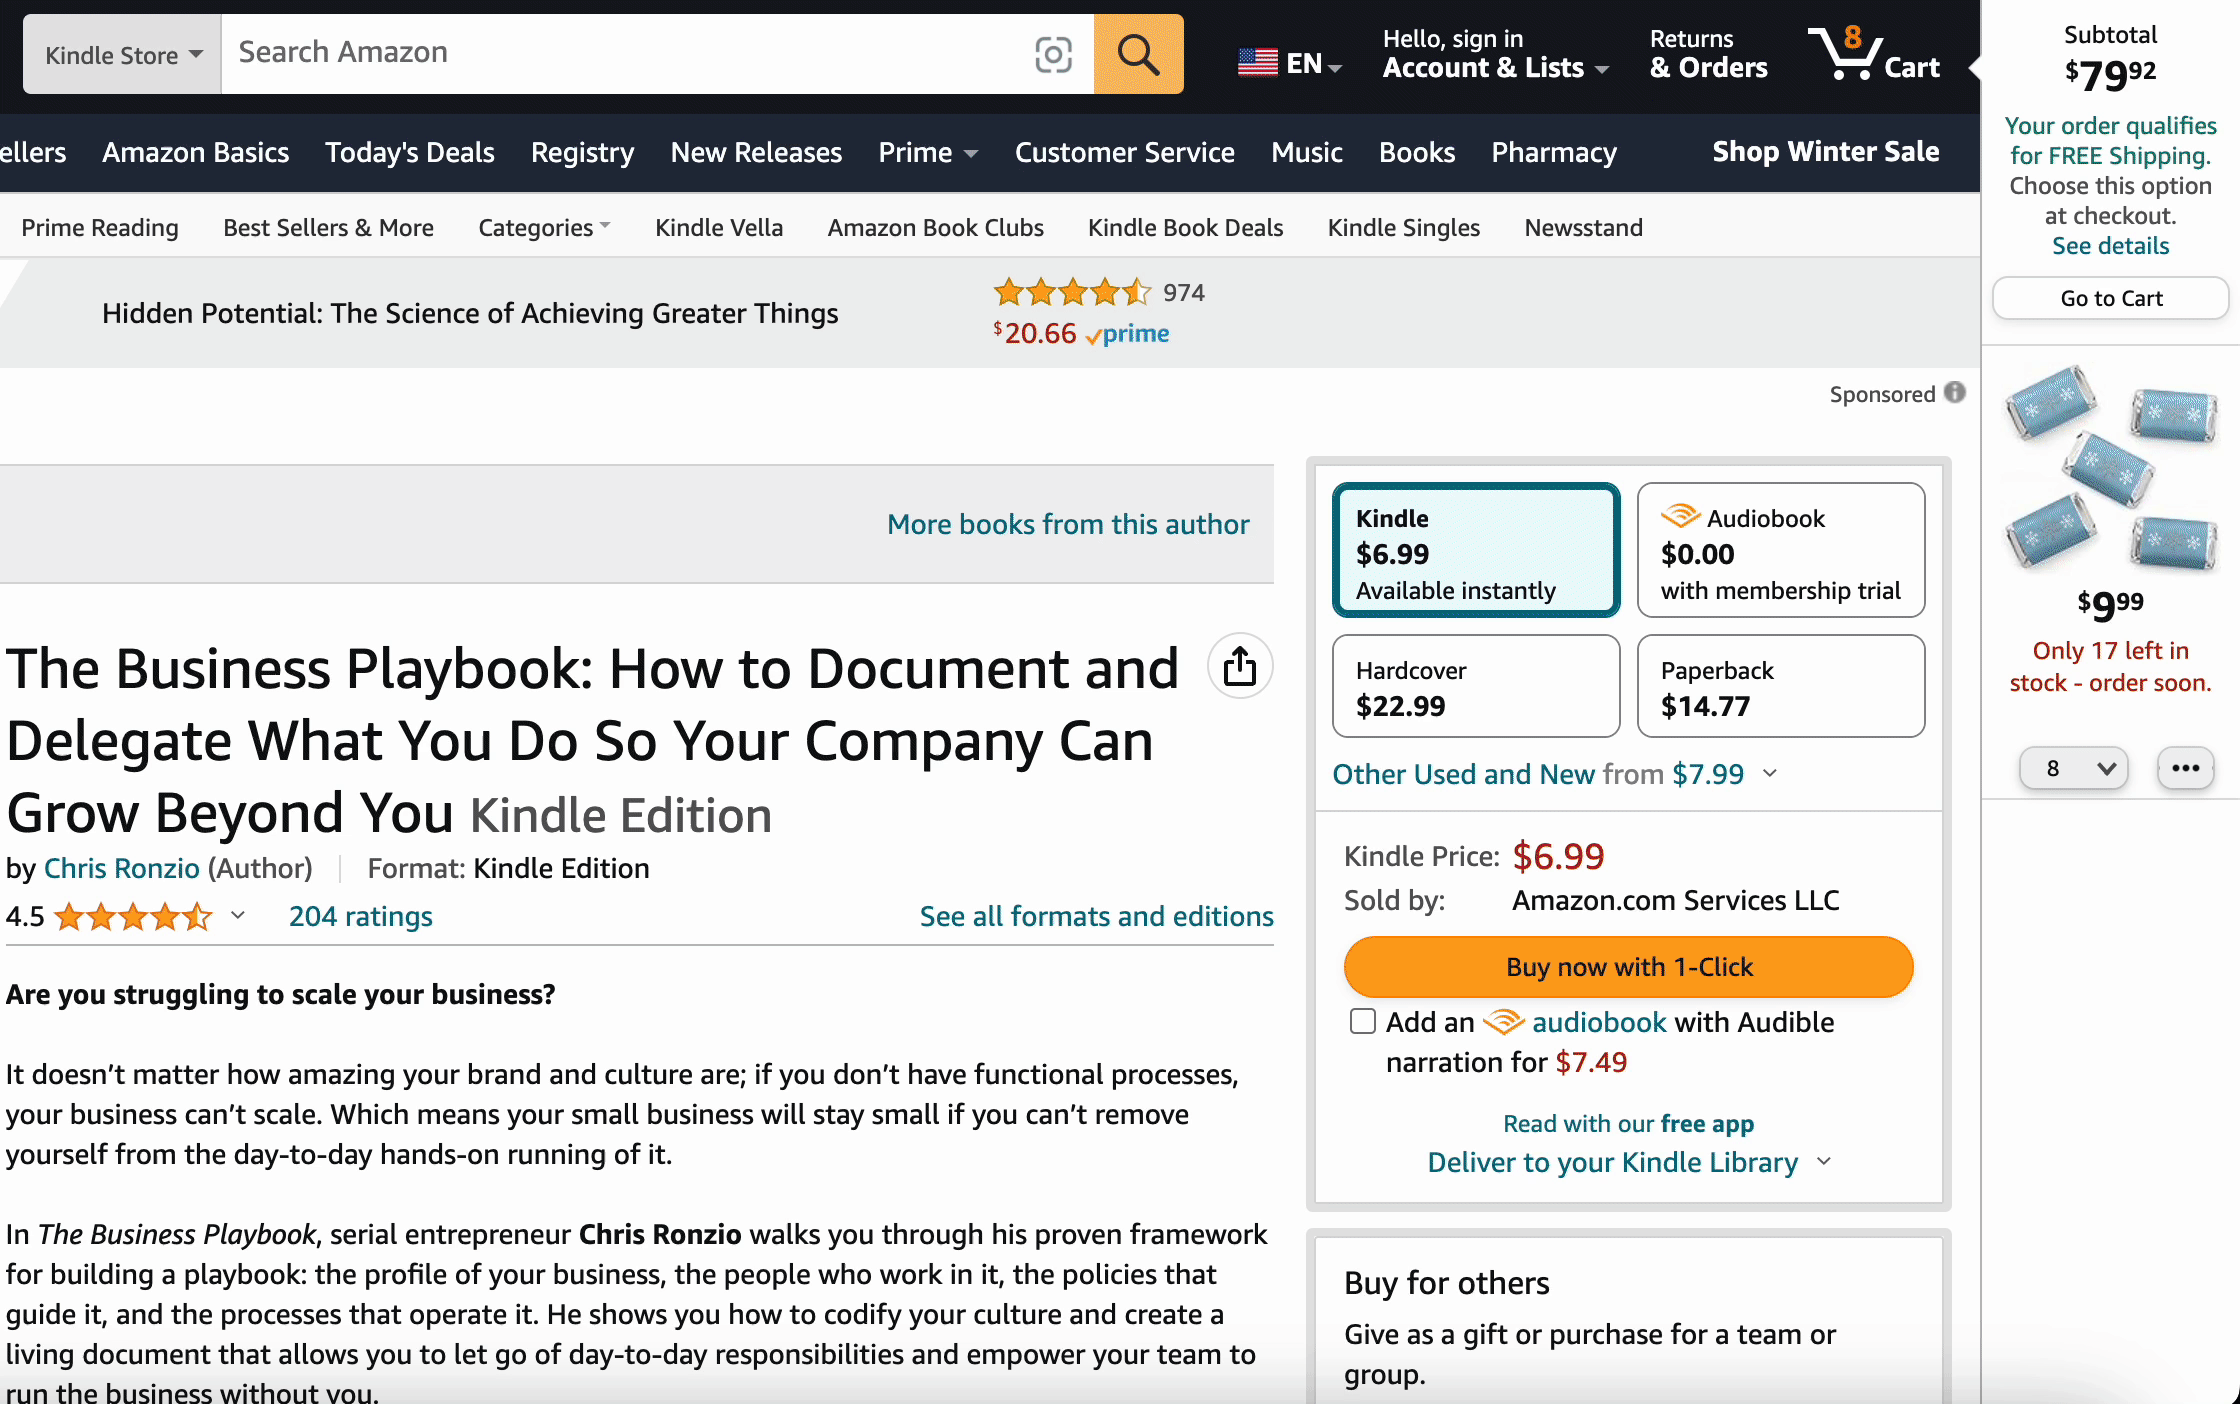Click Shop Winter Sale
2240x1404 pixels.
point(1826,152)
